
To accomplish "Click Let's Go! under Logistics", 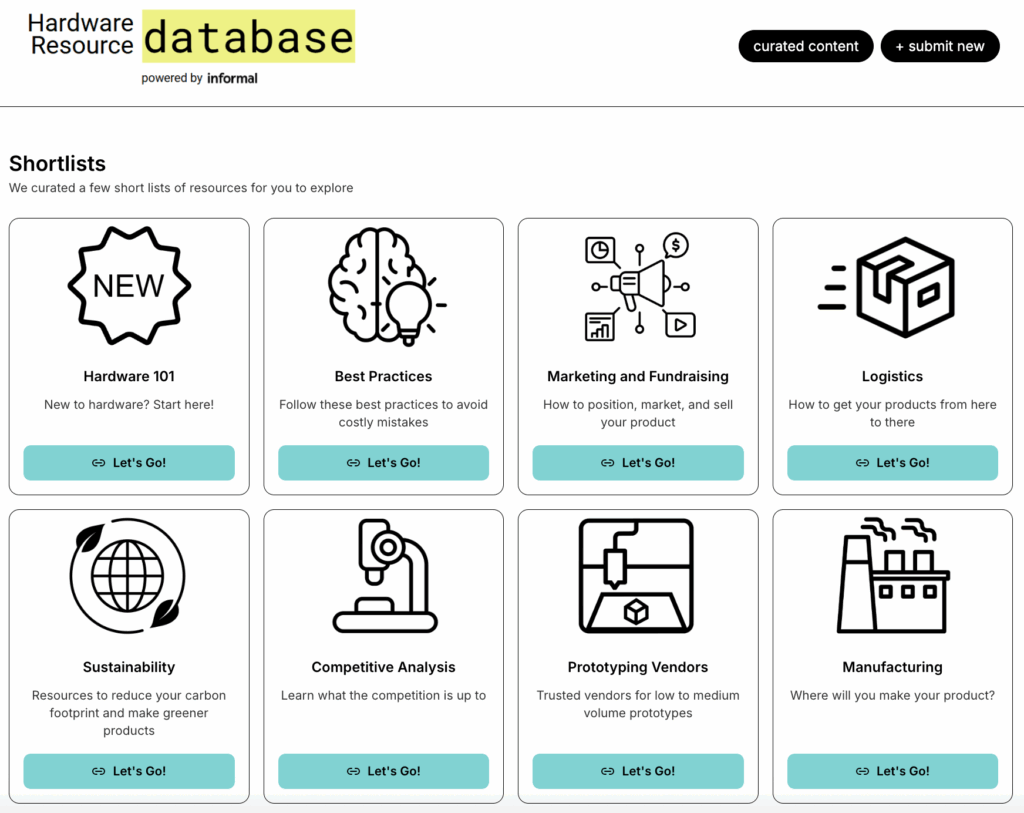I will (x=892, y=463).
